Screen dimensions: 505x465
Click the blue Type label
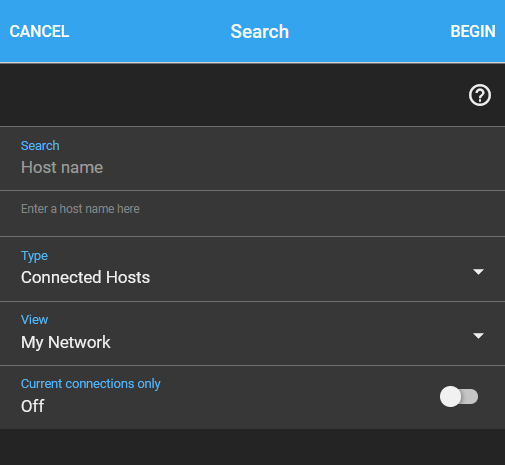click(34, 256)
